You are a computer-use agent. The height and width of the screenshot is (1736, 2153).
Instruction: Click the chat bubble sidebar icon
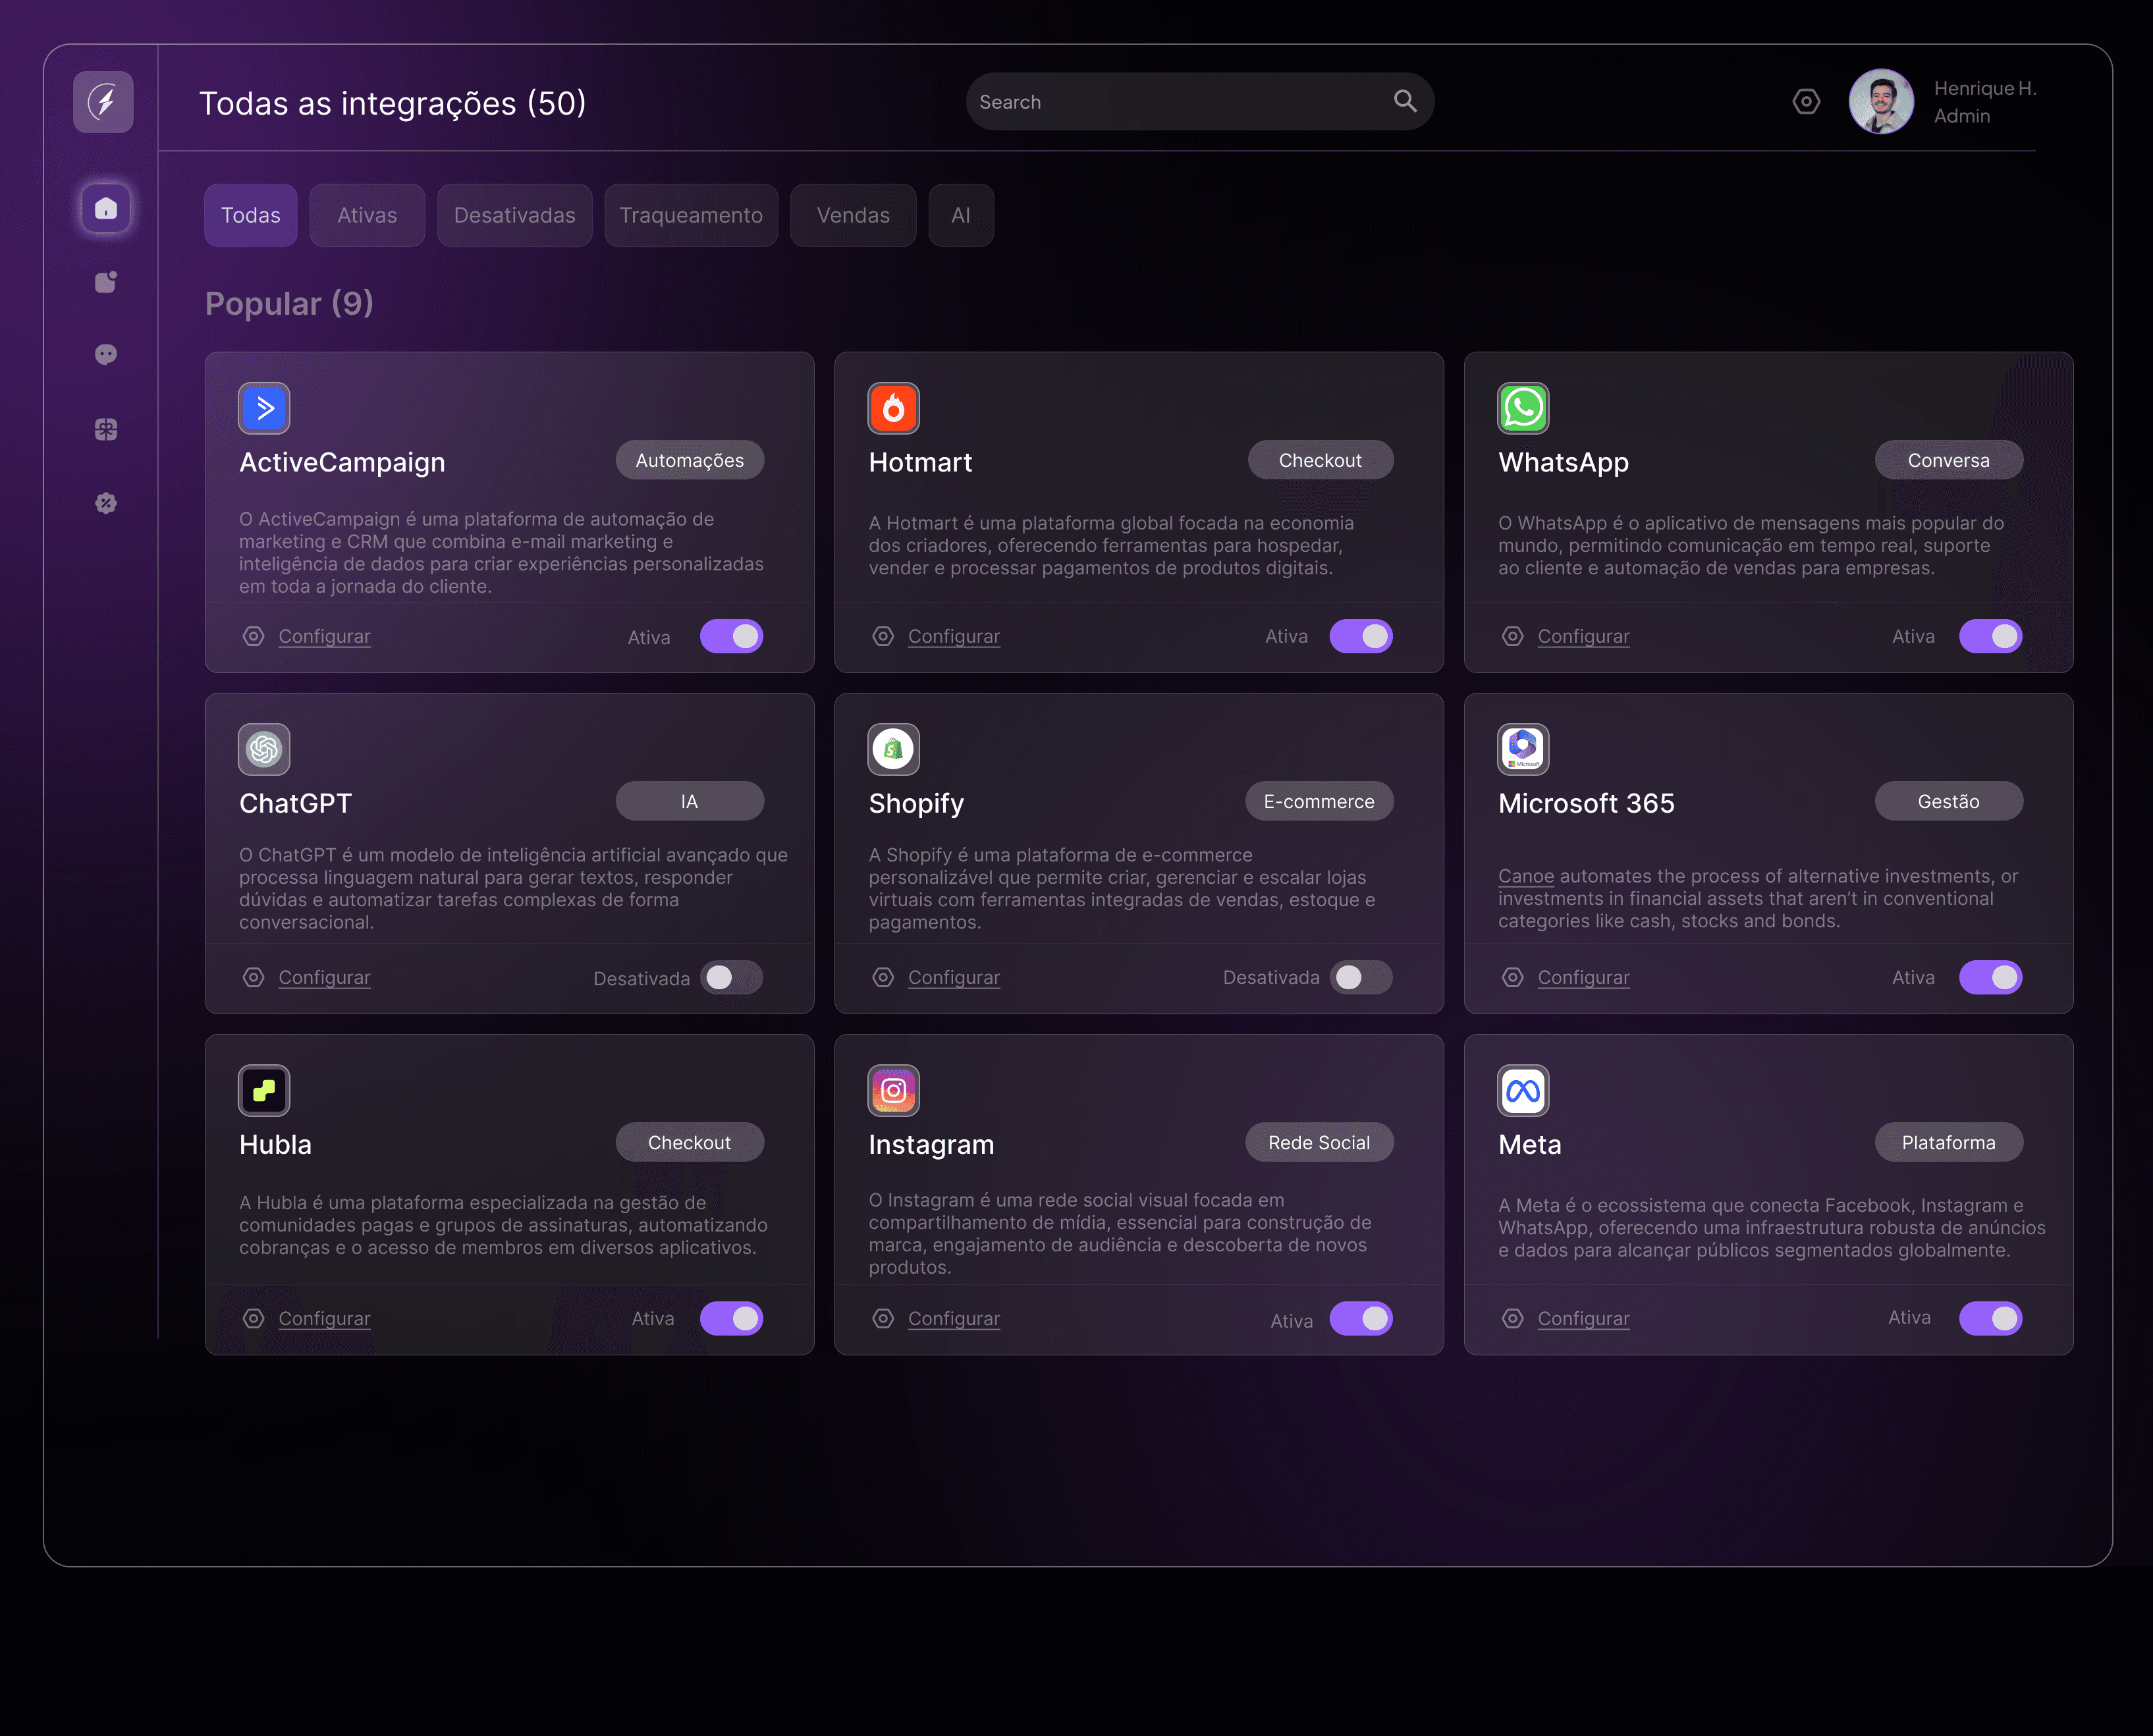(x=106, y=354)
